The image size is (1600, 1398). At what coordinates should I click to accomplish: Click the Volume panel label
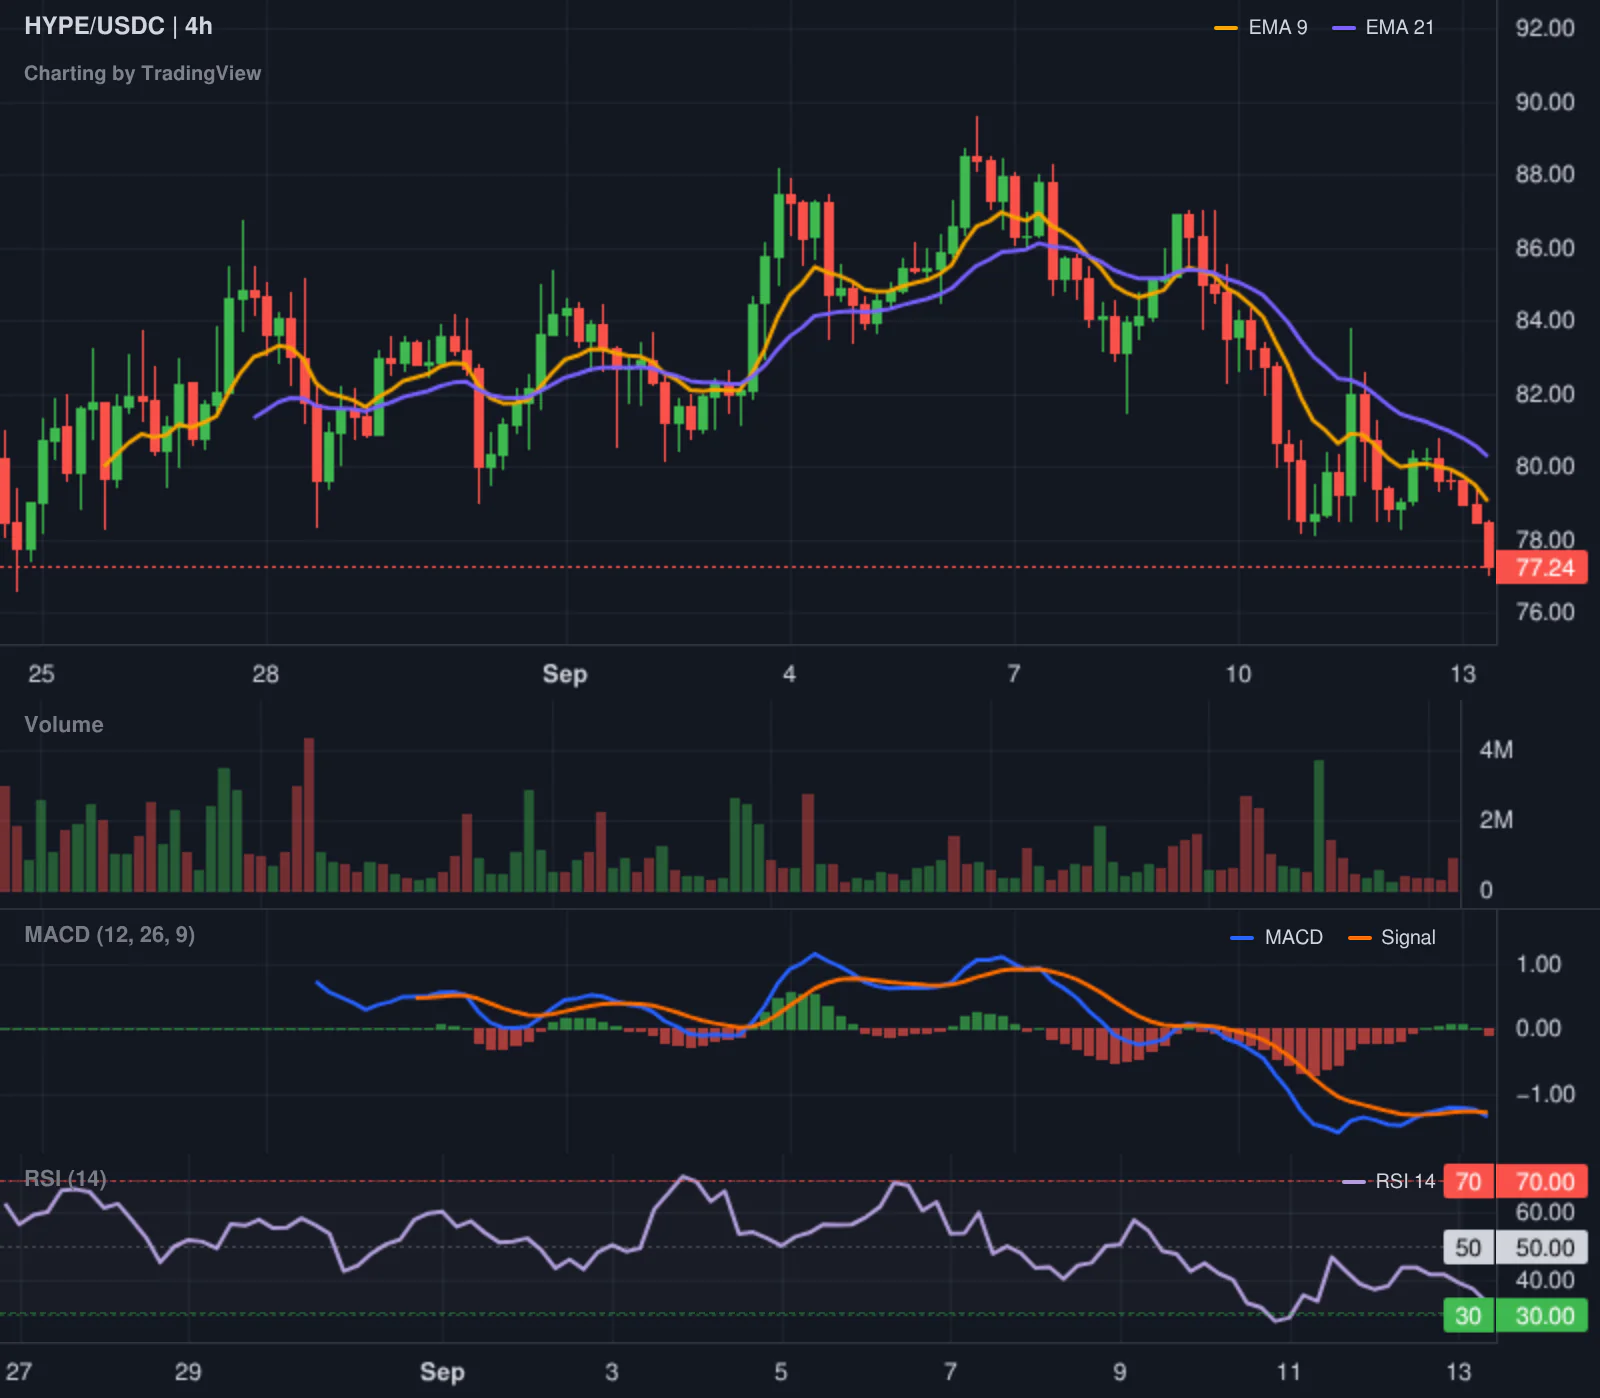point(64,724)
